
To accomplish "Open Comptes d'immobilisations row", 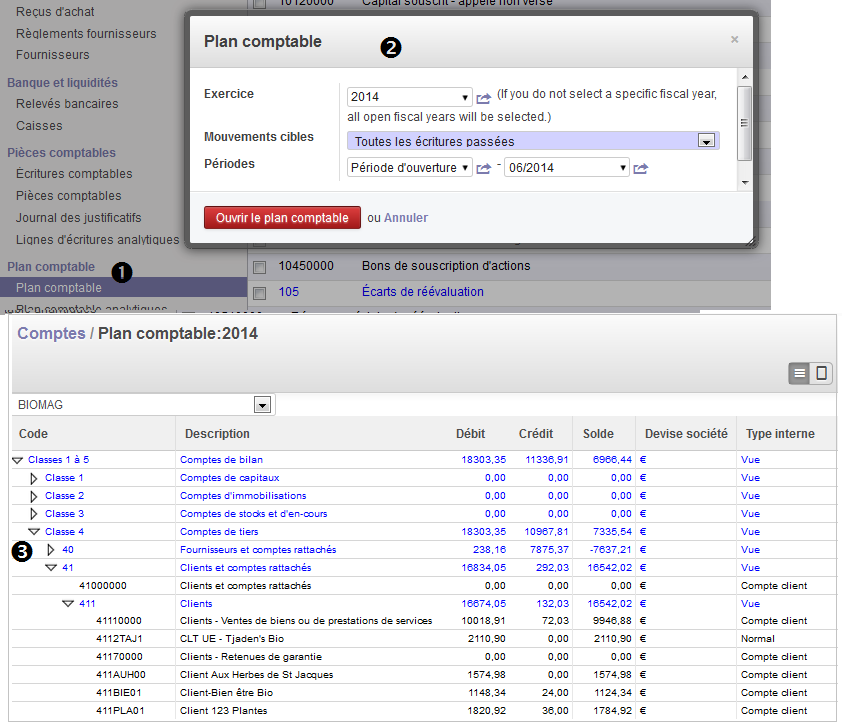I will pyautogui.click(x=424, y=496).
